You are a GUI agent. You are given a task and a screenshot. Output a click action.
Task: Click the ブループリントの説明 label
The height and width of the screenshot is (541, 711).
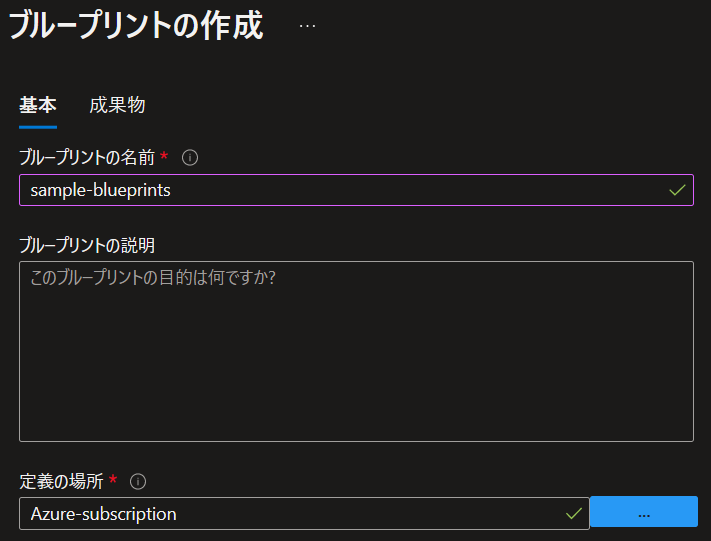pos(87,245)
